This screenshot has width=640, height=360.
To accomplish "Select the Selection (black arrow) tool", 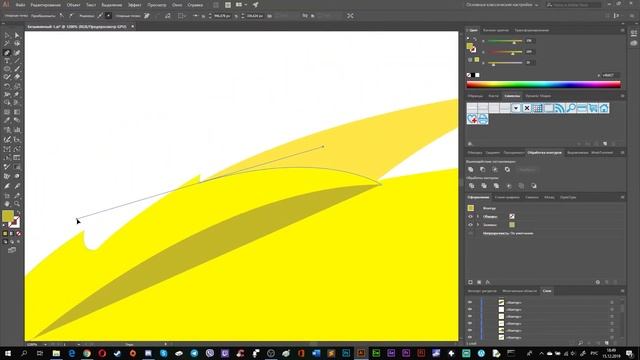I will point(7,36).
